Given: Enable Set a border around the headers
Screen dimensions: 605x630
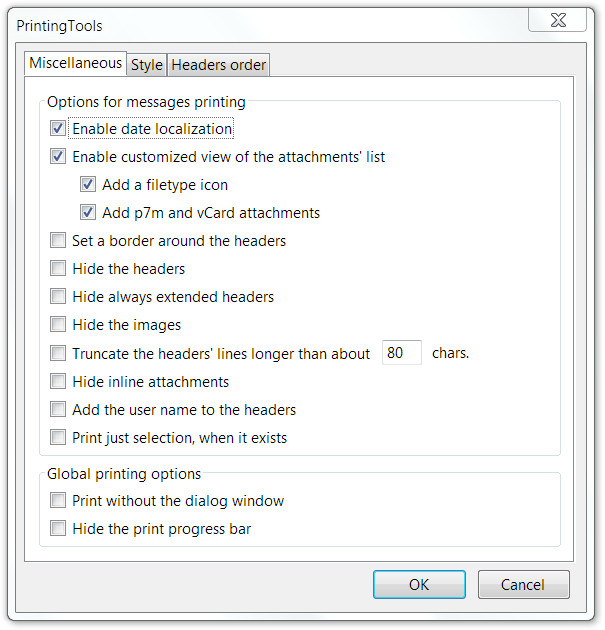Looking at the screenshot, I should (x=58, y=240).
